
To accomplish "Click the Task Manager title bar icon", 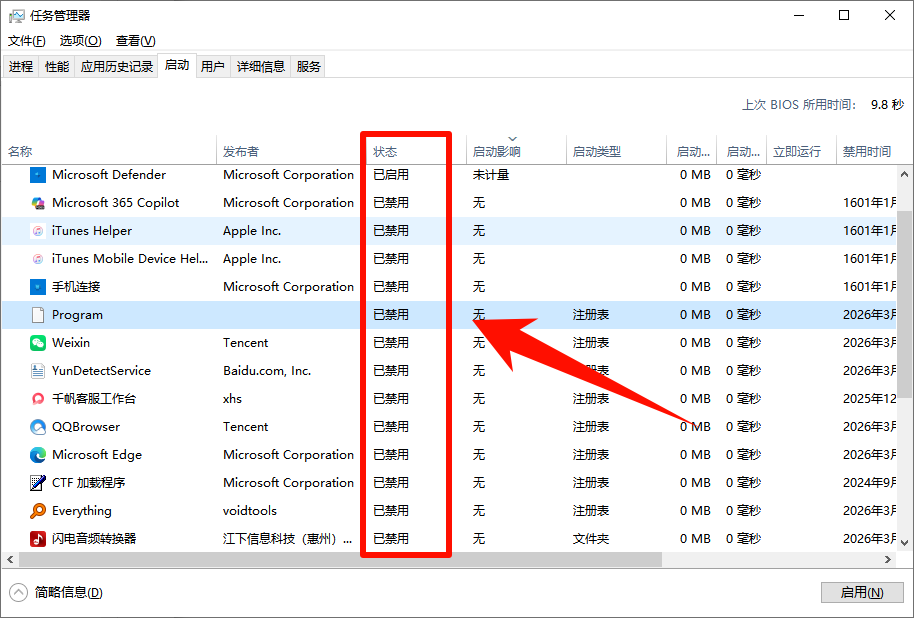I will tap(16, 16).
